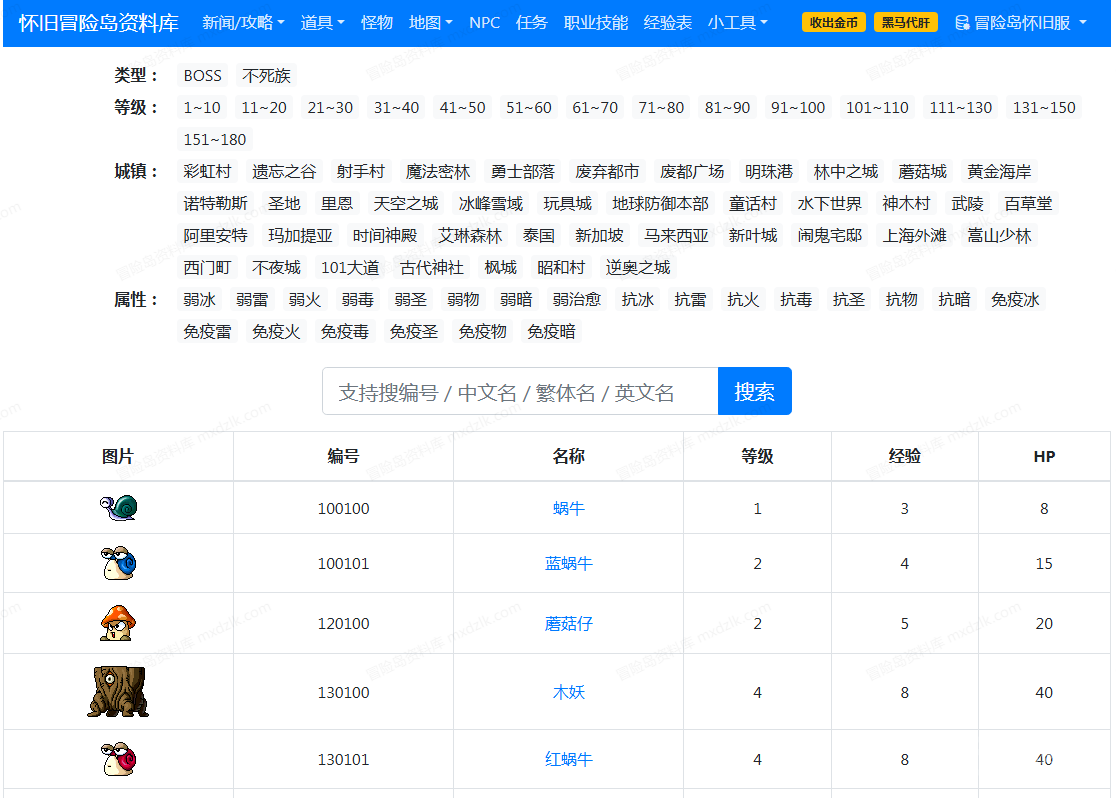The width and height of the screenshot is (1116, 798).
Task: Filter by 不死族 type
Action: 266,75
